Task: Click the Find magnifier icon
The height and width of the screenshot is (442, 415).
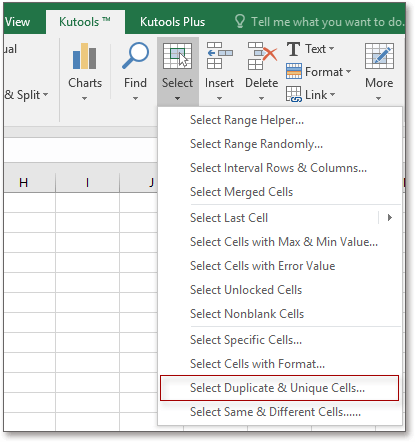Action: point(135,56)
